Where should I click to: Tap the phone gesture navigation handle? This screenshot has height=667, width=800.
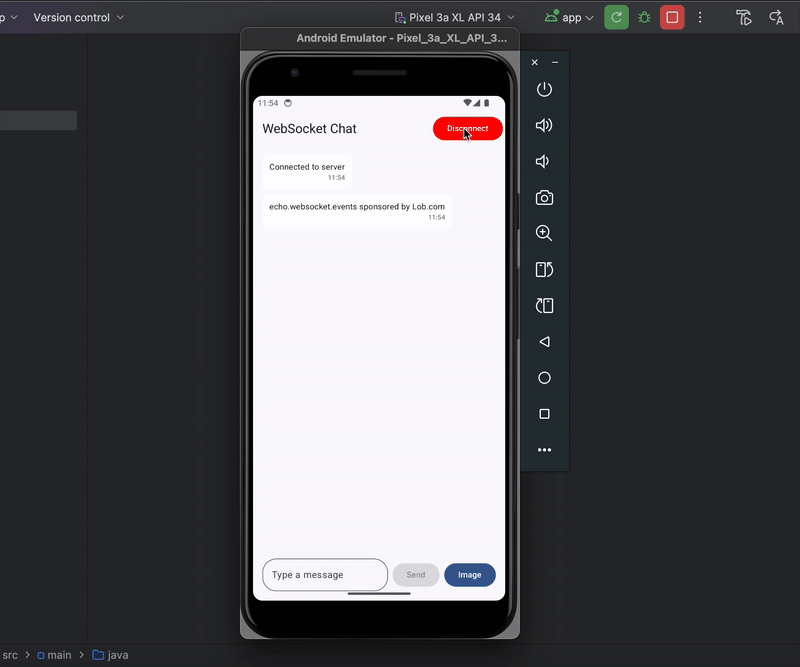coord(379,594)
